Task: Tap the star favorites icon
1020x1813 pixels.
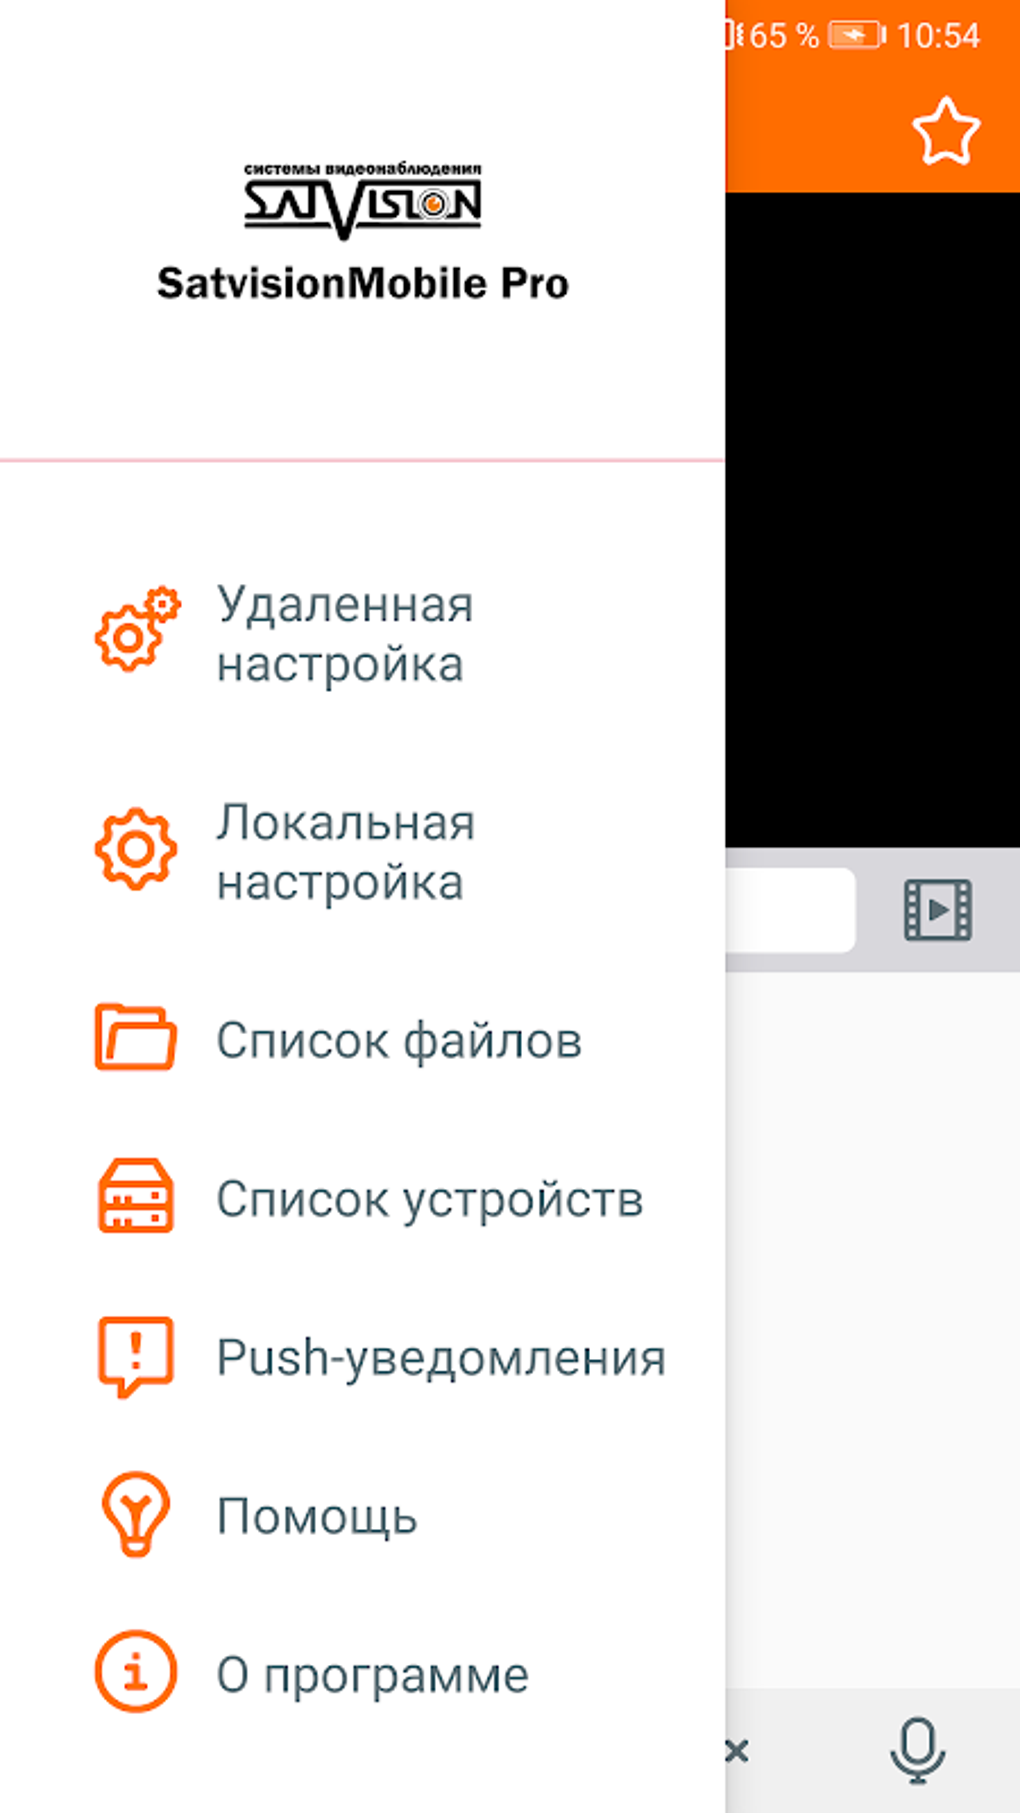Action: point(946,131)
